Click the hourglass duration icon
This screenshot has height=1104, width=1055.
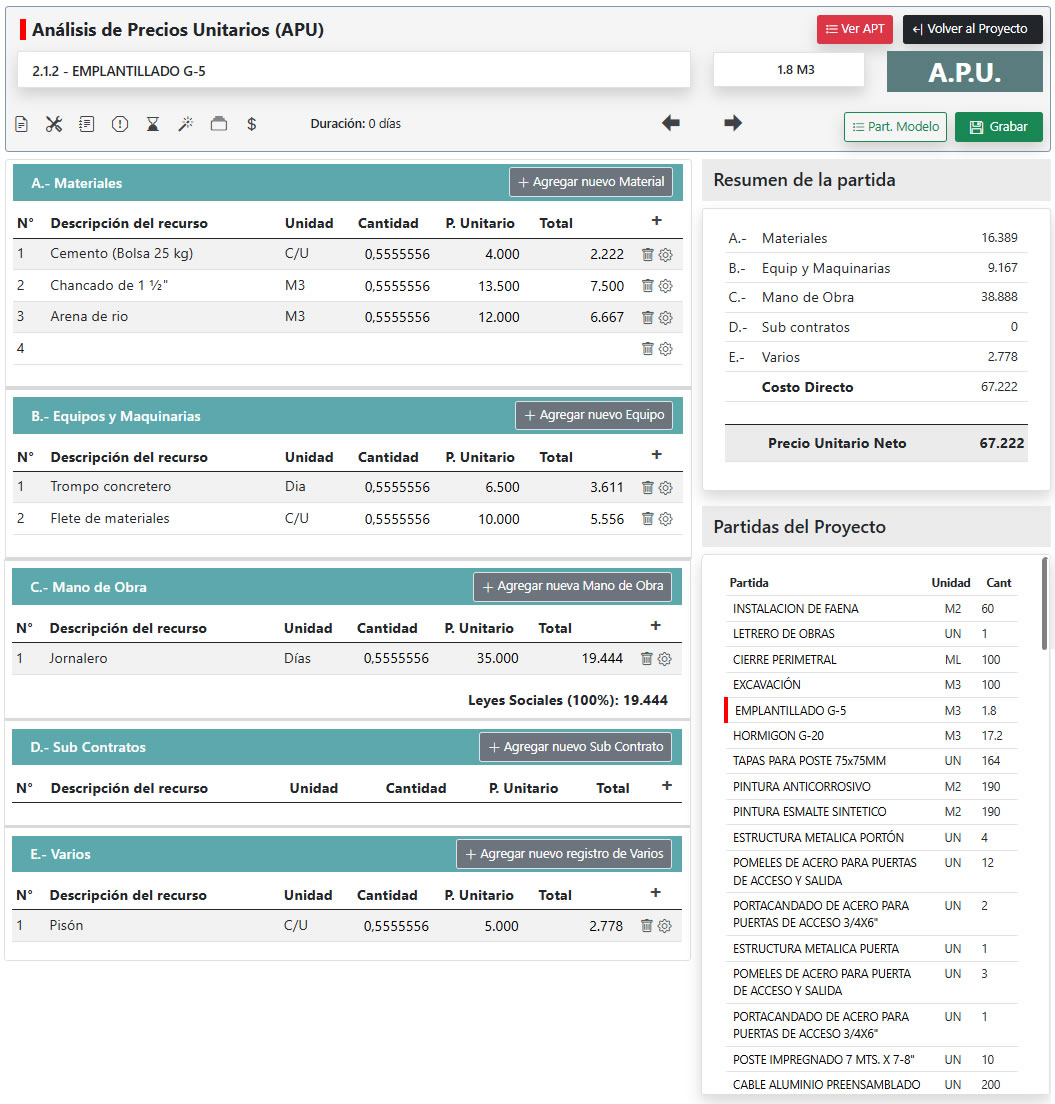pyautogui.click(x=152, y=124)
